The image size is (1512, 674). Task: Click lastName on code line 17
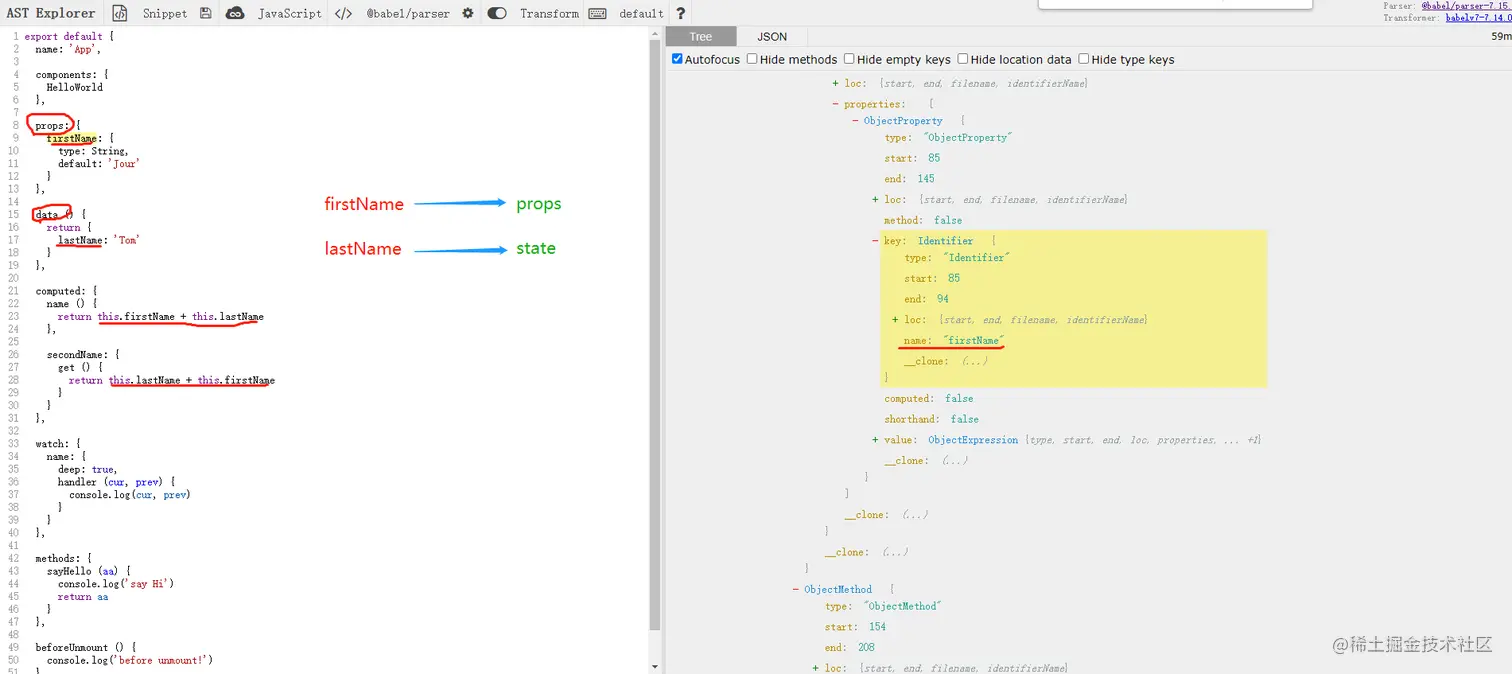(x=80, y=240)
